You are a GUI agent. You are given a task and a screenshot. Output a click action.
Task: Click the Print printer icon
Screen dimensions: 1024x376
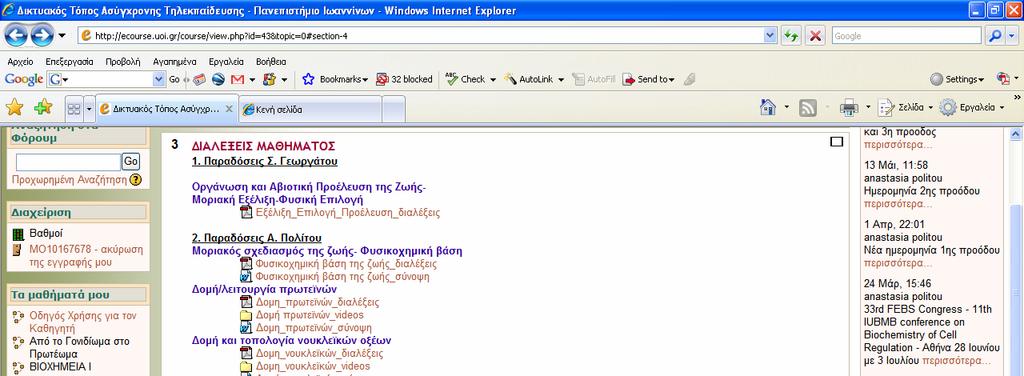(x=848, y=107)
